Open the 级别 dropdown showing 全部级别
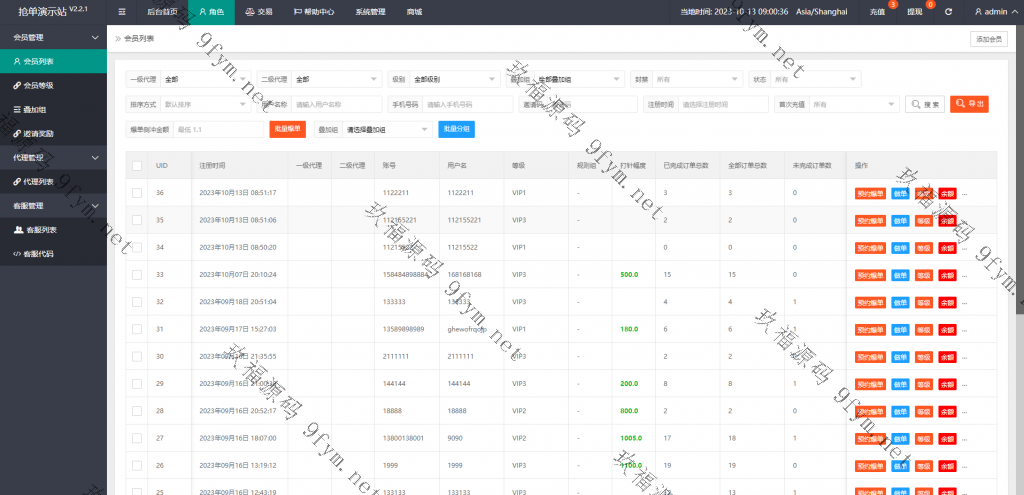1024x495 pixels. coord(455,79)
